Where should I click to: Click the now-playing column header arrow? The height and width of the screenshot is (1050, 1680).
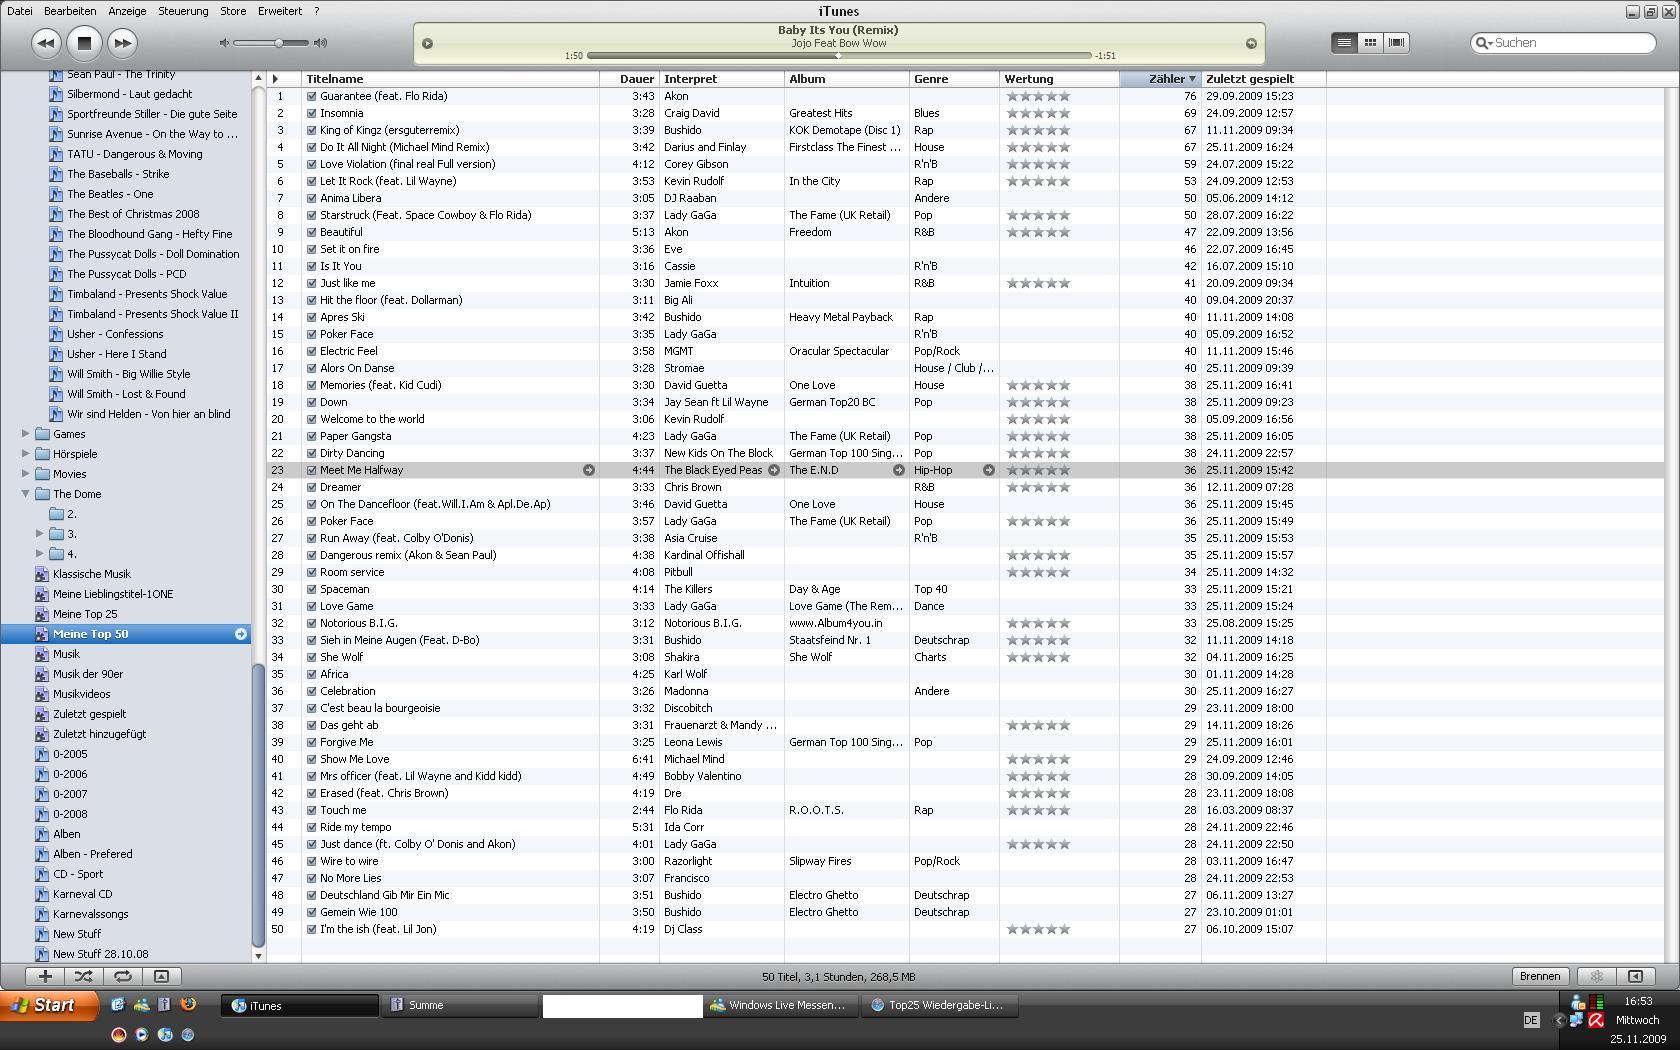click(276, 79)
